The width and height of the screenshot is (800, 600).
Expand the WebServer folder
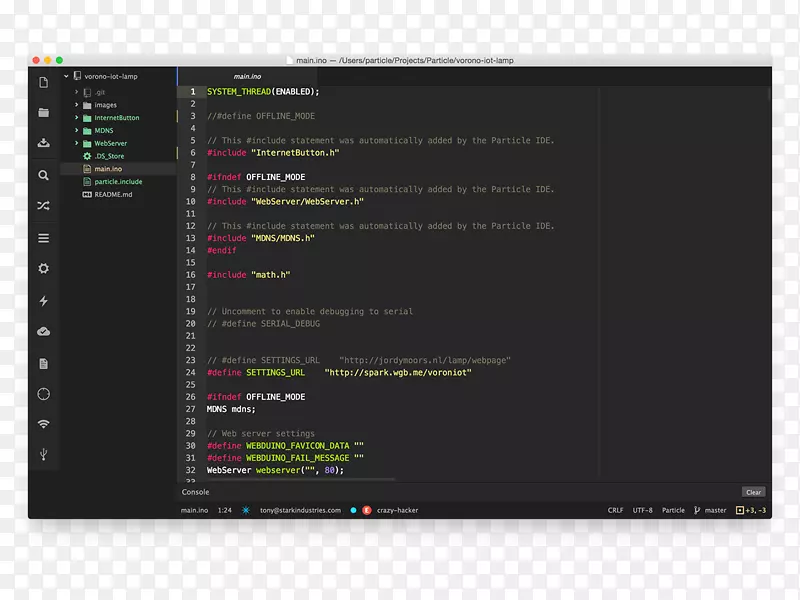click(76, 143)
